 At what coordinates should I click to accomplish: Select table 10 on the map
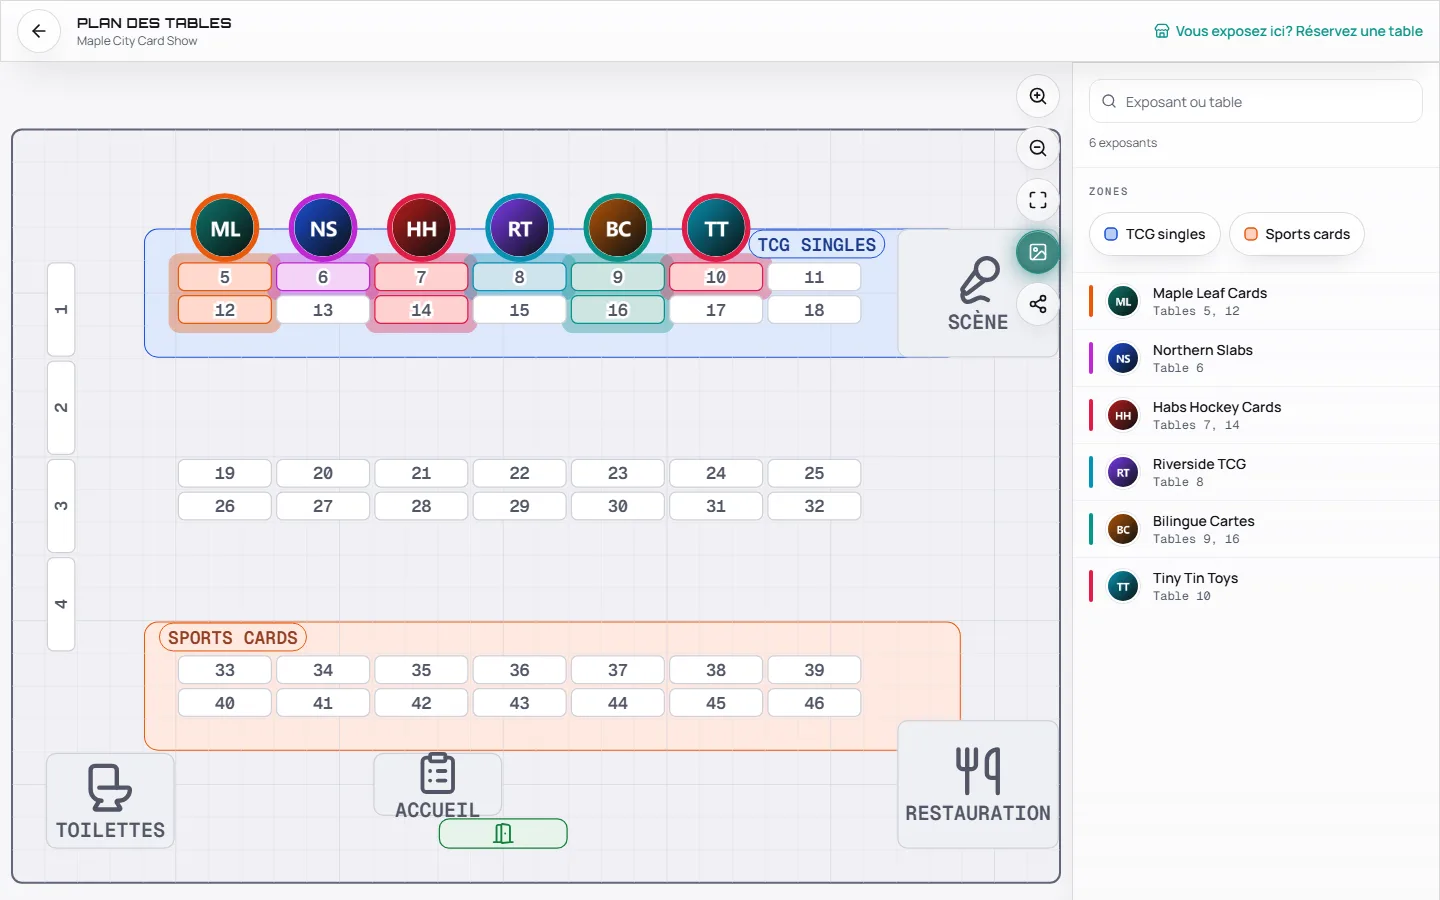click(716, 277)
